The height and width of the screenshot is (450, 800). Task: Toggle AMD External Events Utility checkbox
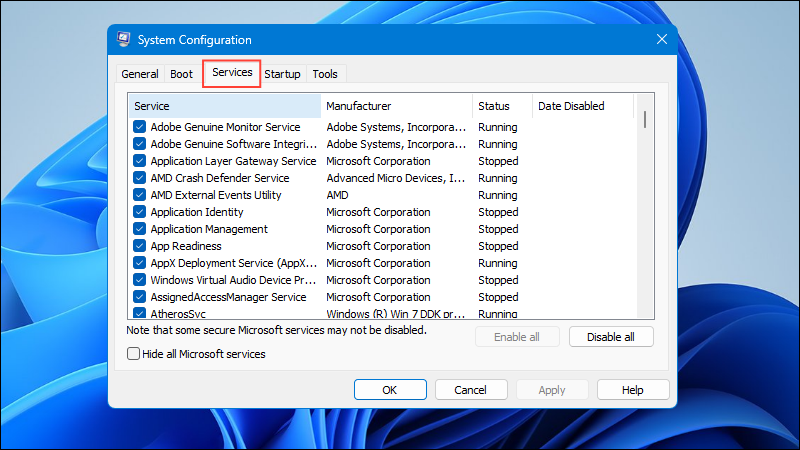pyautogui.click(x=139, y=194)
